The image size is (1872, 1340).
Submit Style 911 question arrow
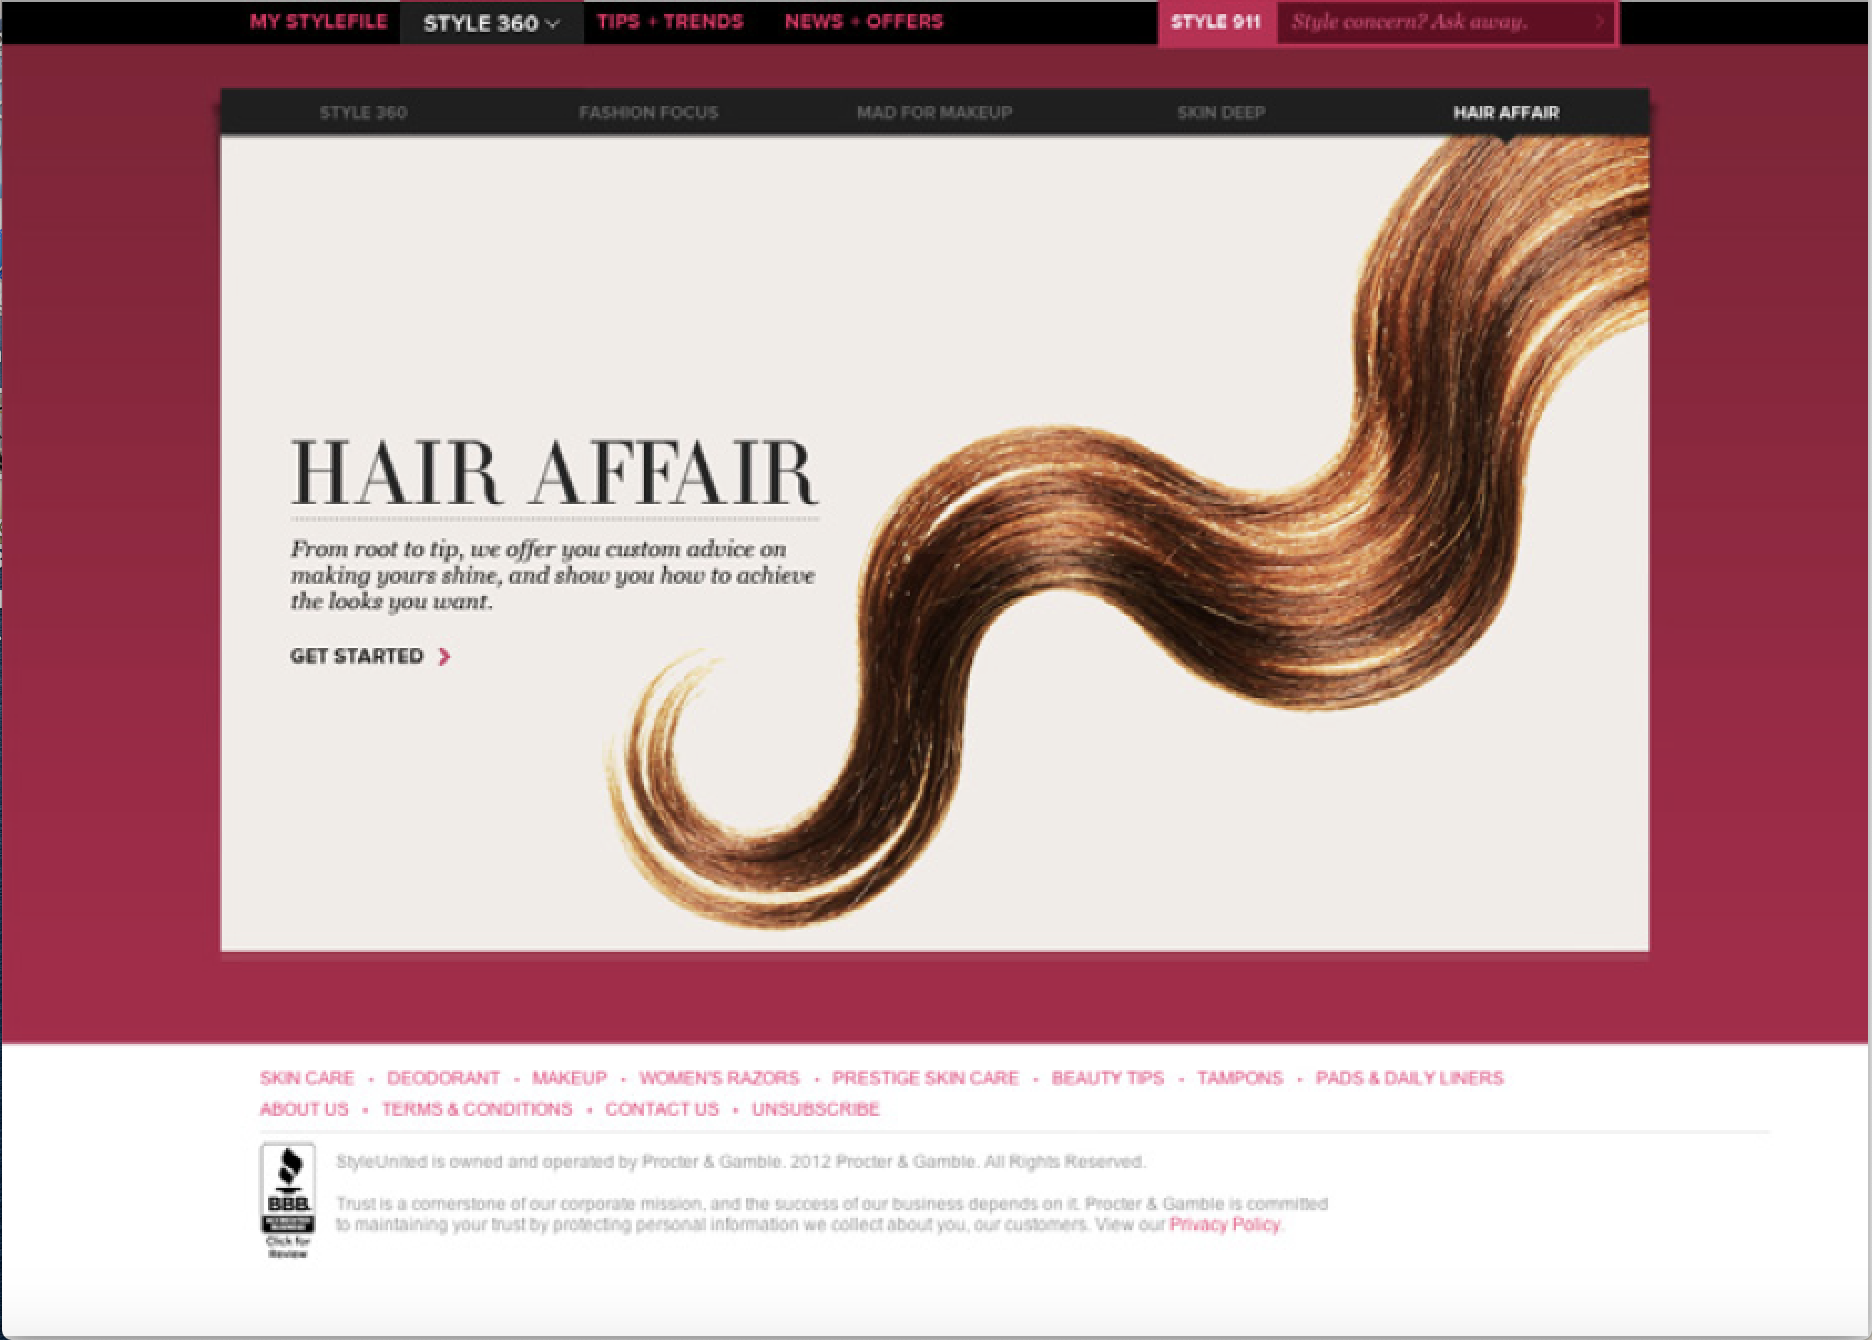tap(1600, 22)
